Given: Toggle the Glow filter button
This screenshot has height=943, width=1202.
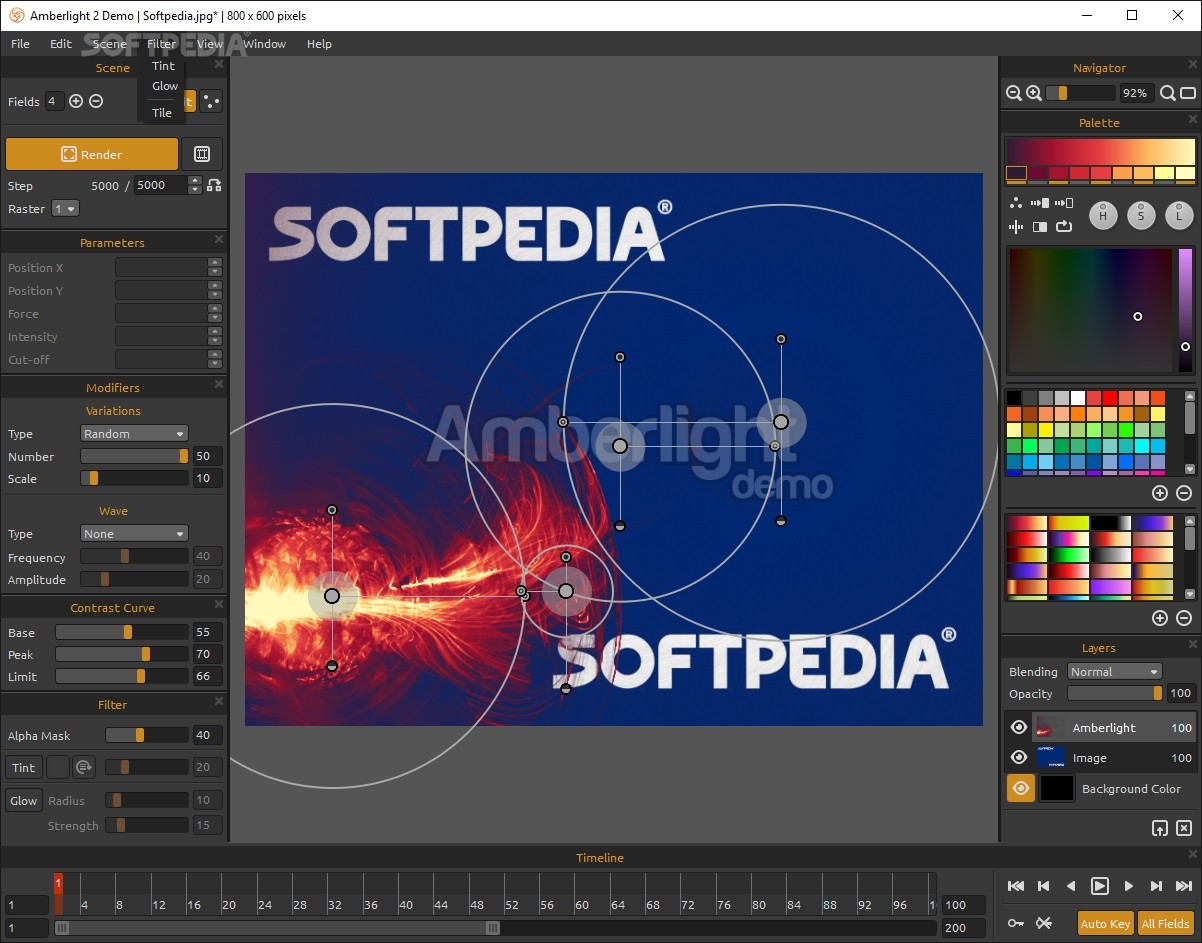Looking at the screenshot, I should pyautogui.click(x=24, y=800).
